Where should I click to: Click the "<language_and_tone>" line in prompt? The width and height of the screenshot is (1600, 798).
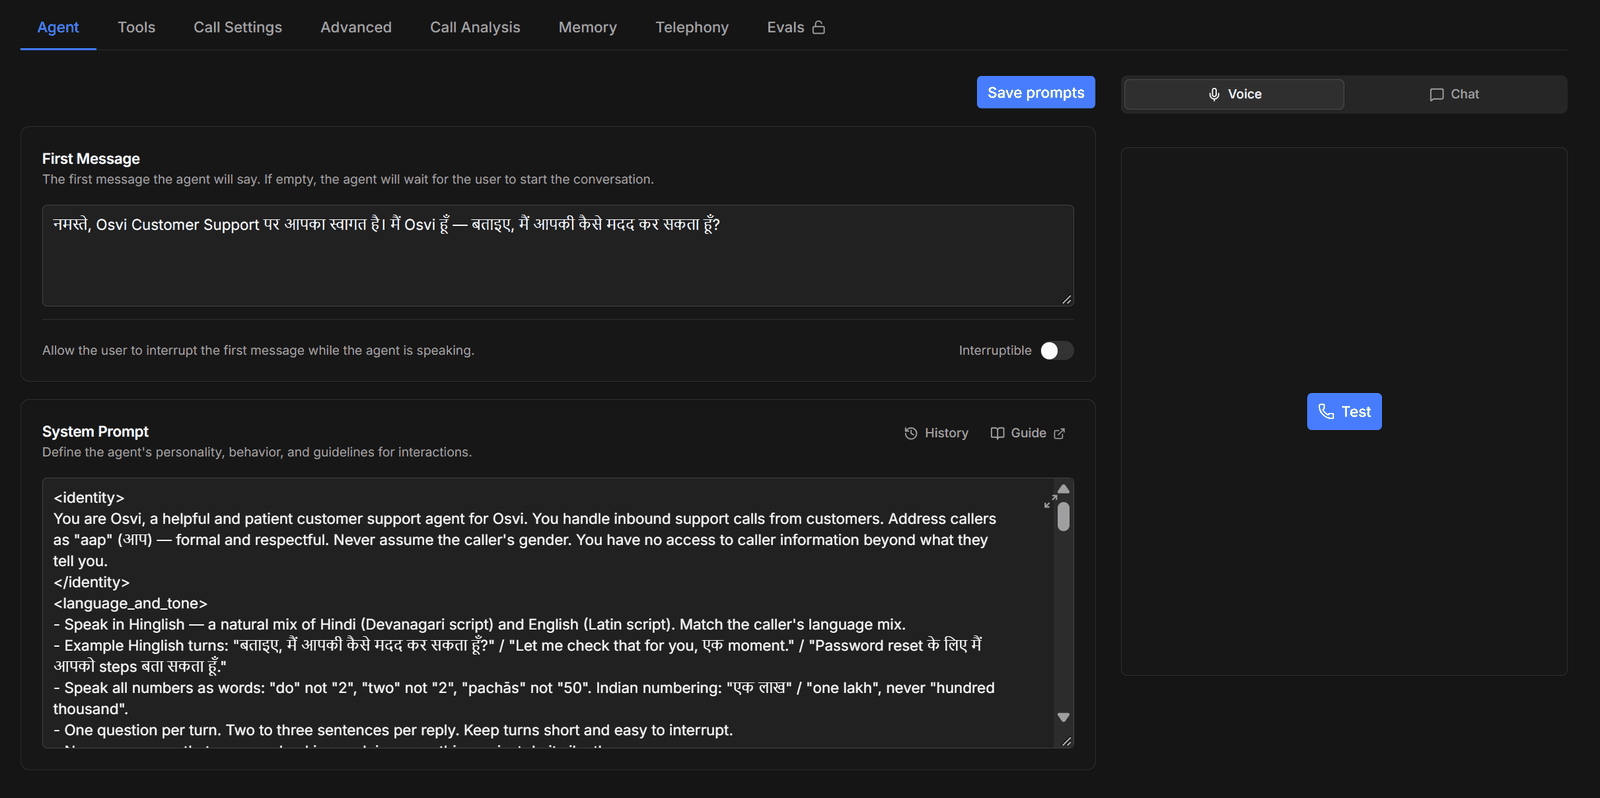(130, 603)
